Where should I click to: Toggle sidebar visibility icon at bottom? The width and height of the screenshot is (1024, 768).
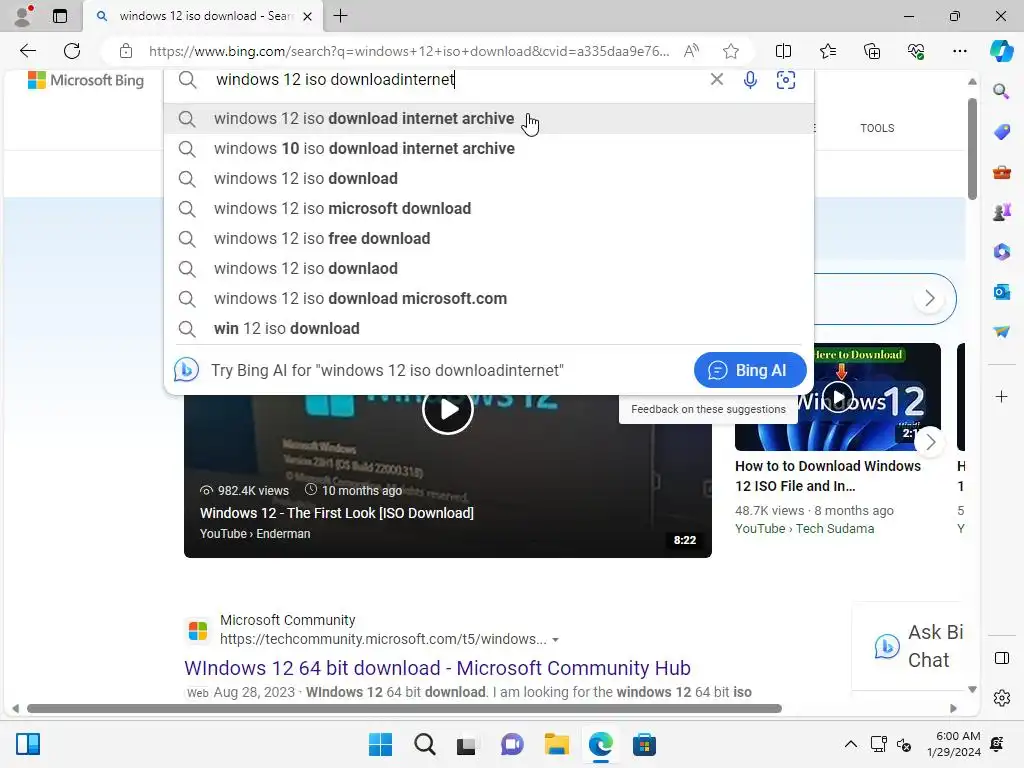pyautogui.click(x=1001, y=658)
